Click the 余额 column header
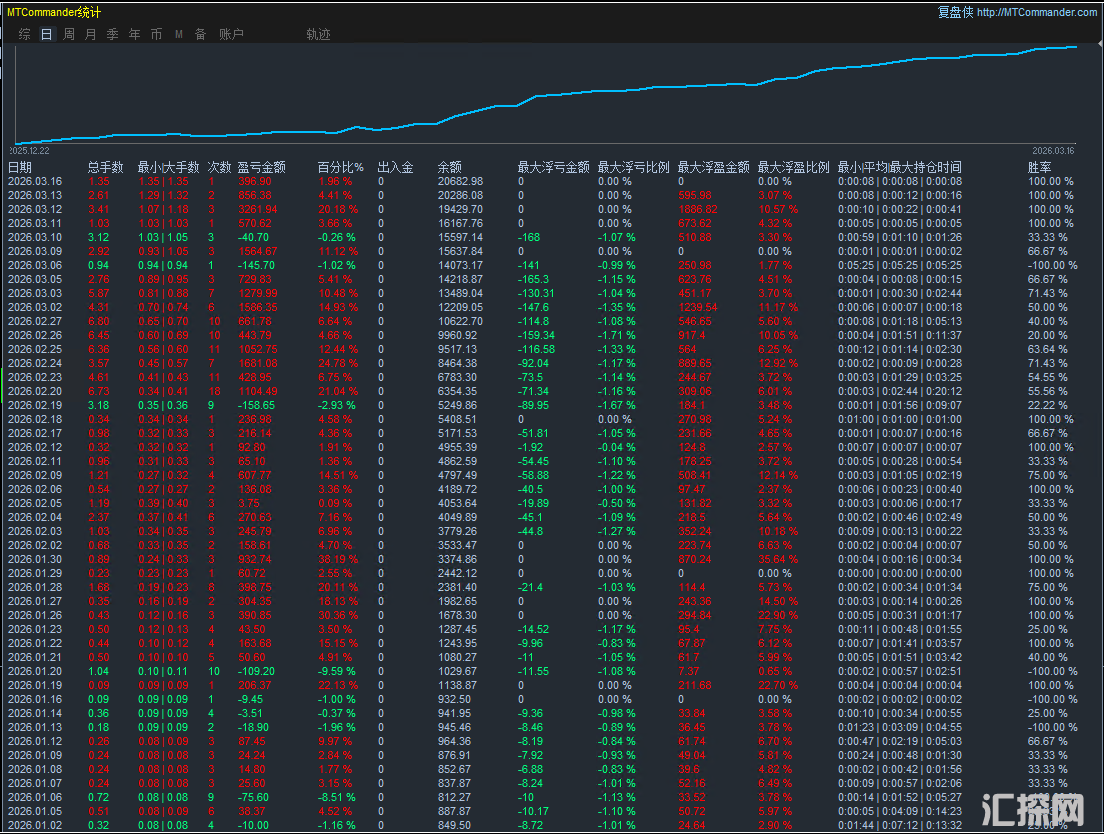This screenshot has width=1104, height=834. pos(450,167)
